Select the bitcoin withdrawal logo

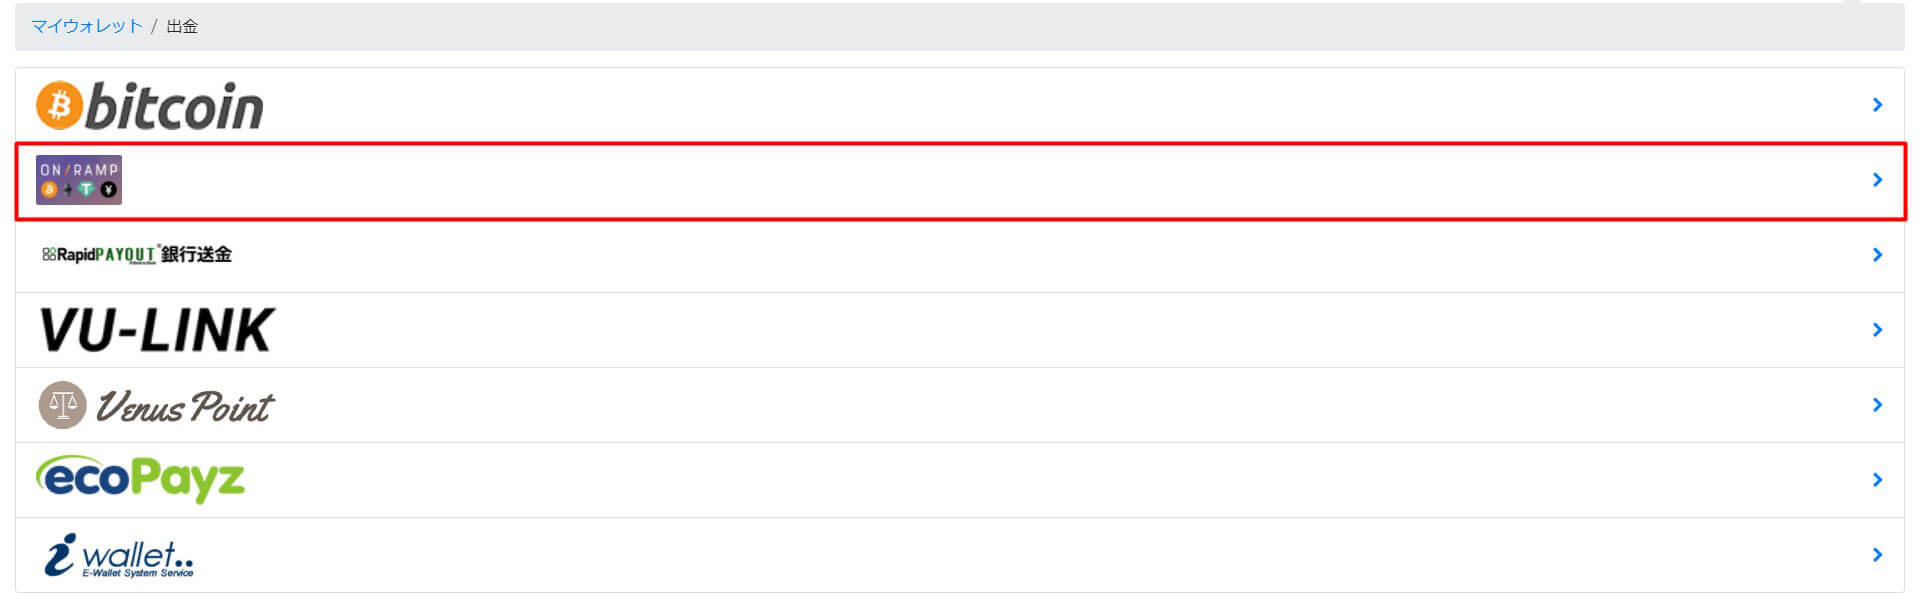[x=150, y=105]
